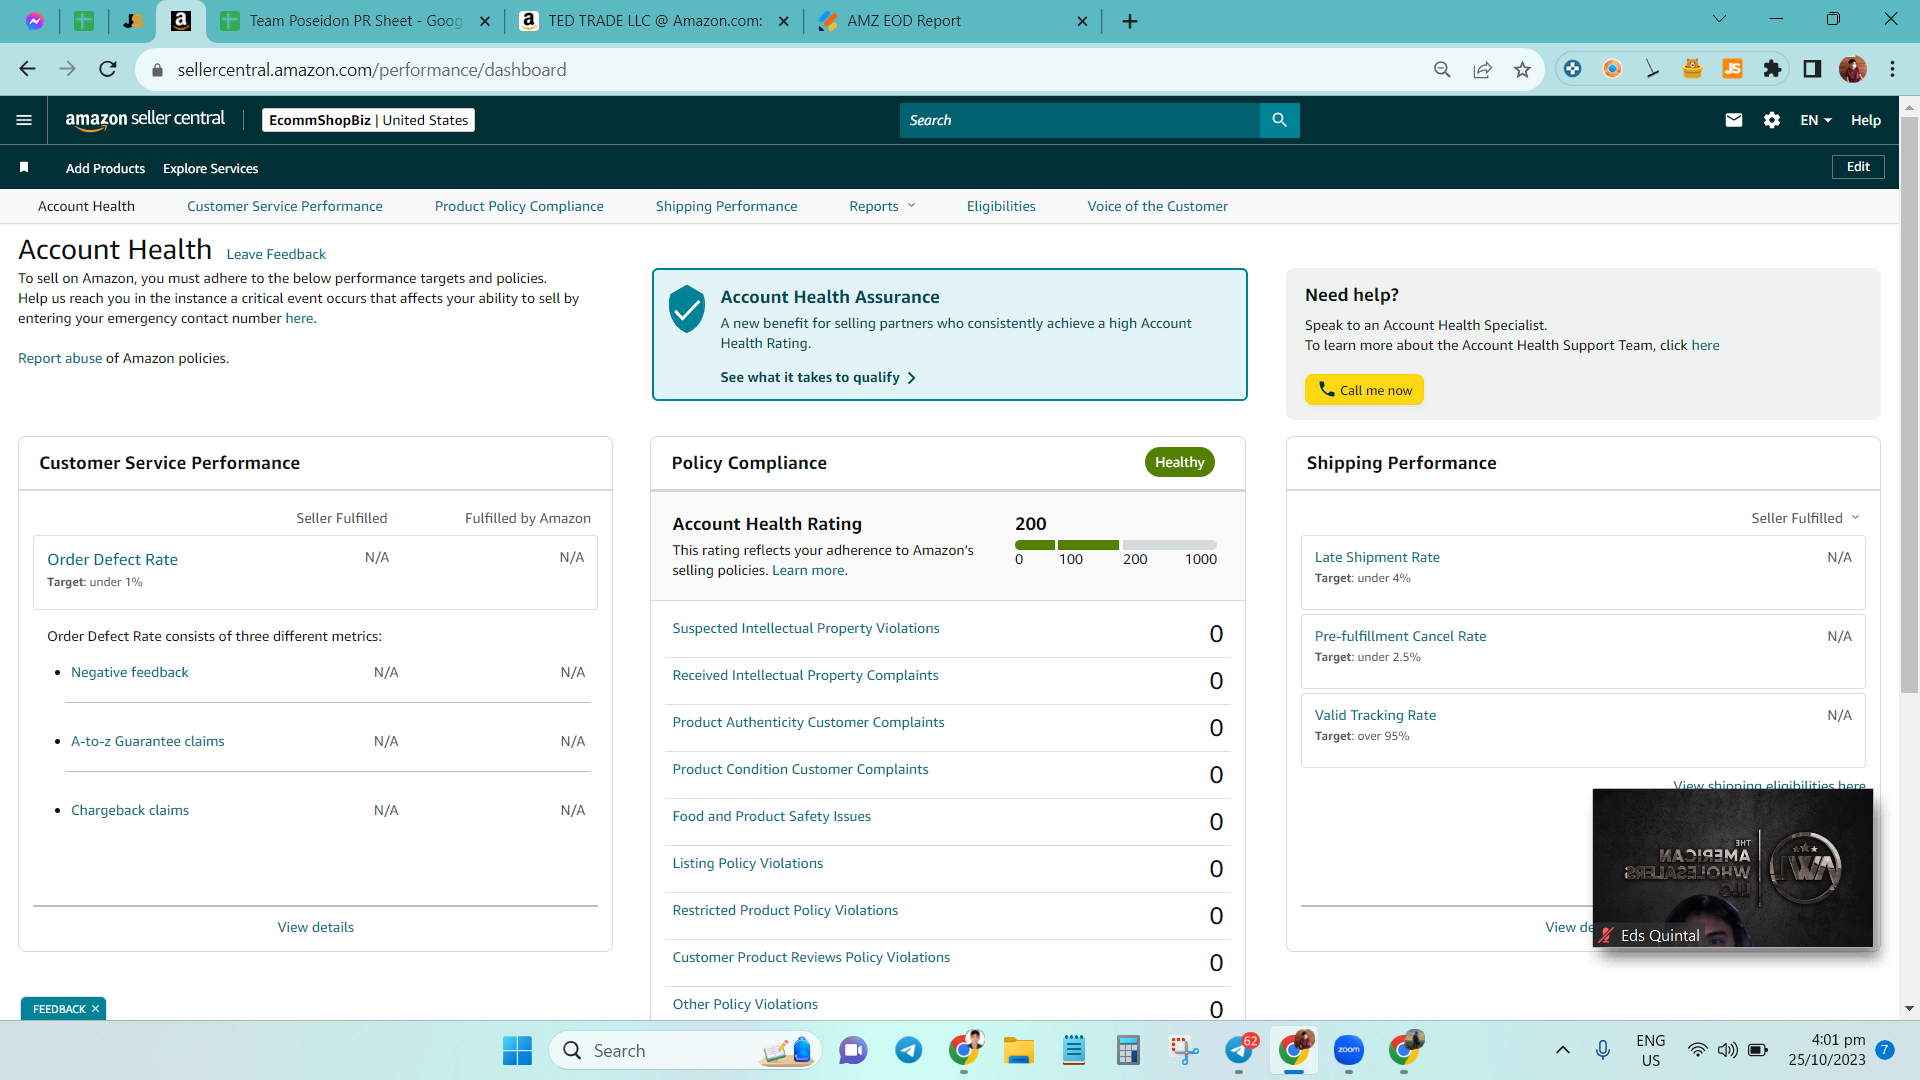
Task: Click the bookmark flag icon beside Add Products
Action: pyautogui.click(x=24, y=167)
